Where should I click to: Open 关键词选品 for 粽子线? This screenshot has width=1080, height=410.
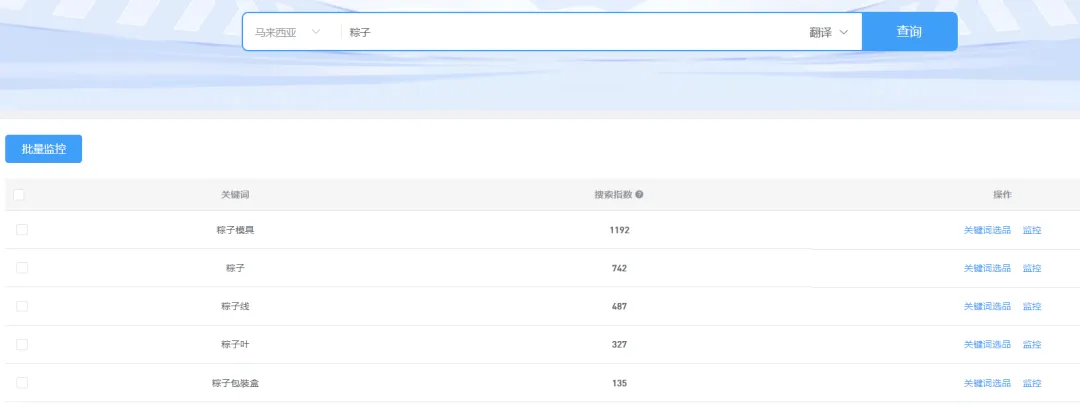[x=987, y=306]
